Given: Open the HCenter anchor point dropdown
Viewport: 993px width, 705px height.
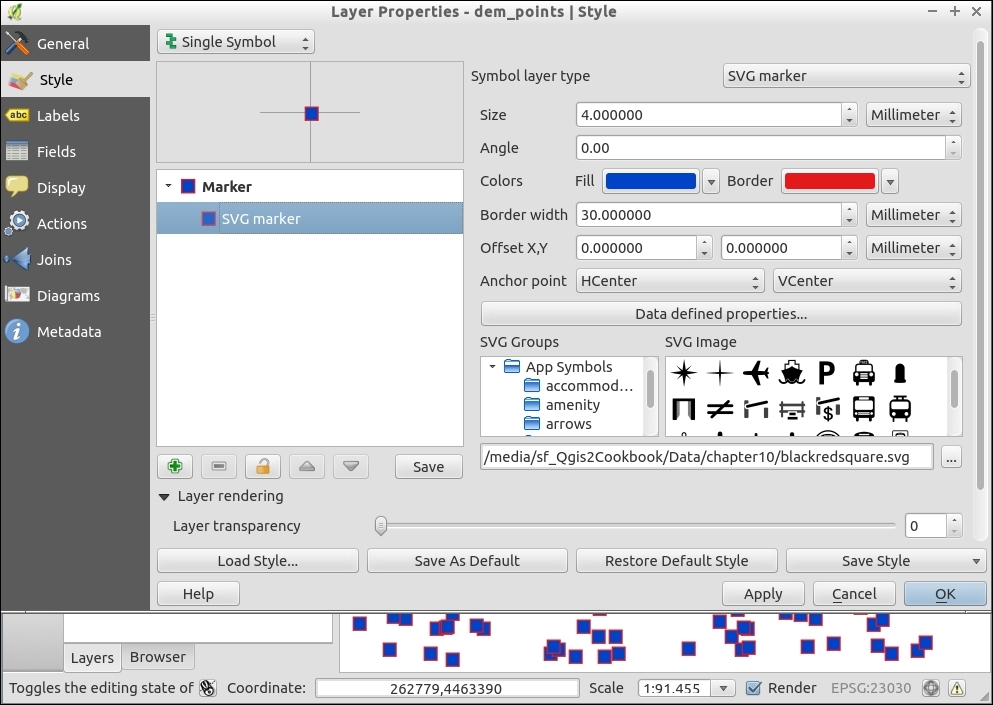Looking at the screenshot, I should pos(670,281).
